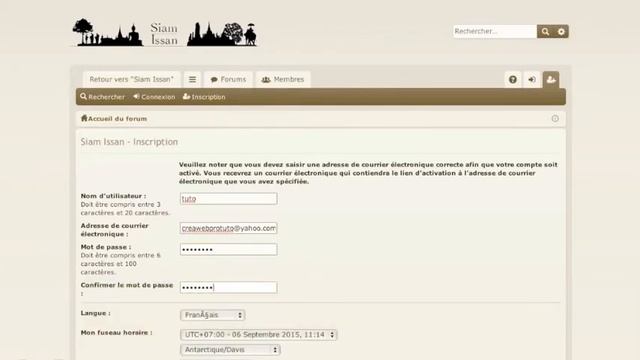Click the Confirmer le mot de passe field
This screenshot has width=640, height=360.
tap(229, 287)
